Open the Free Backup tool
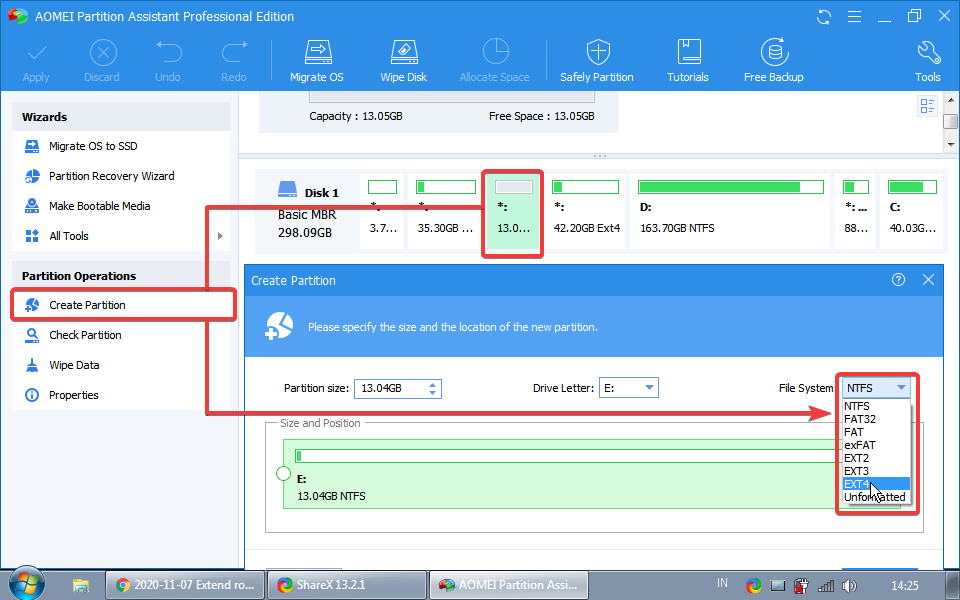960x600 pixels. [774, 61]
